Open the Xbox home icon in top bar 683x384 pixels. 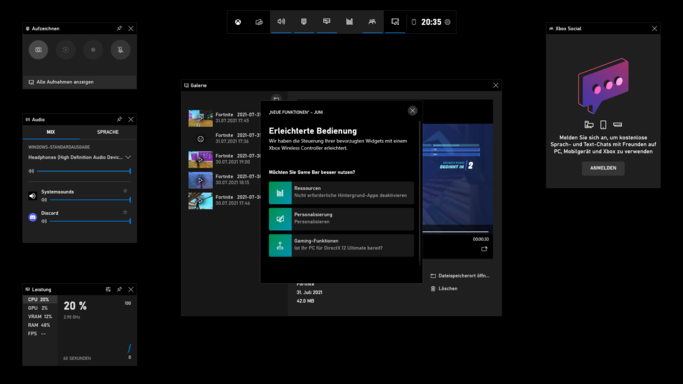pyautogui.click(x=238, y=22)
